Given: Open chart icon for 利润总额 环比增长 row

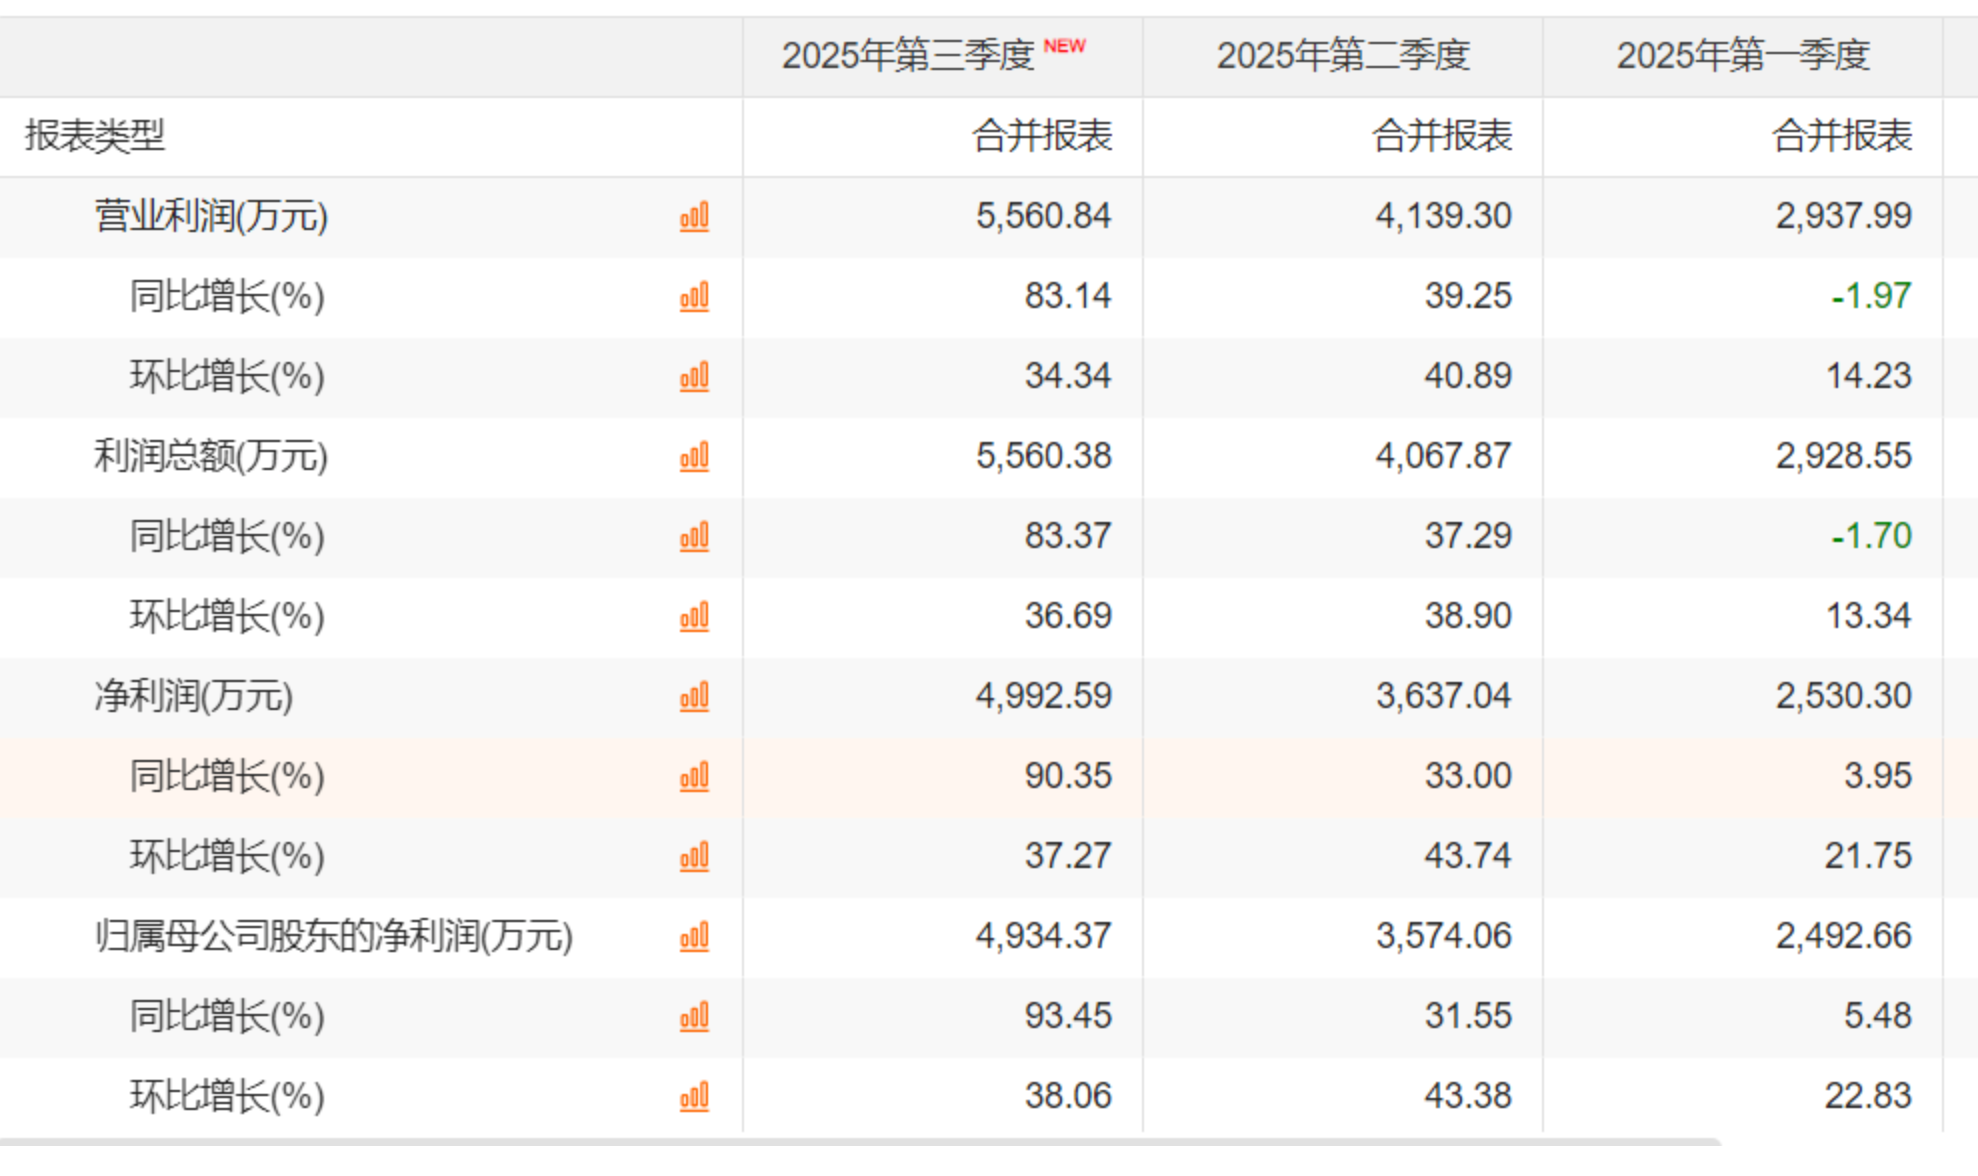Looking at the screenshot, I should pos(694,617).
